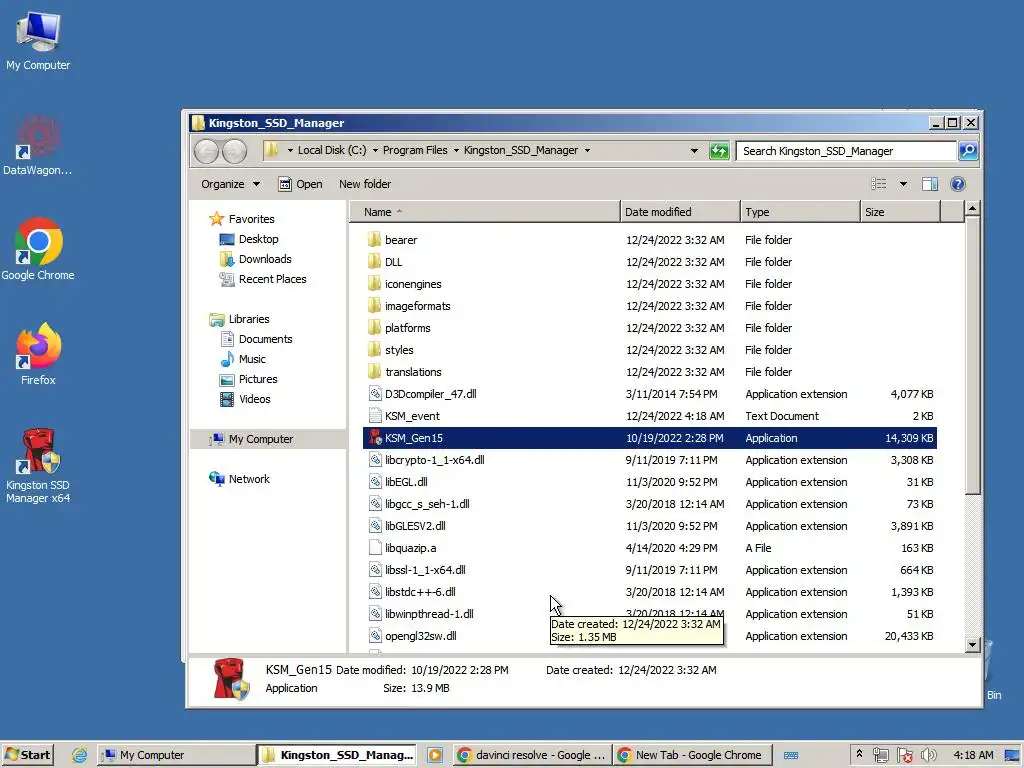
Task: Select the D3Dcompiler_47.dll file
Action: 649,394
